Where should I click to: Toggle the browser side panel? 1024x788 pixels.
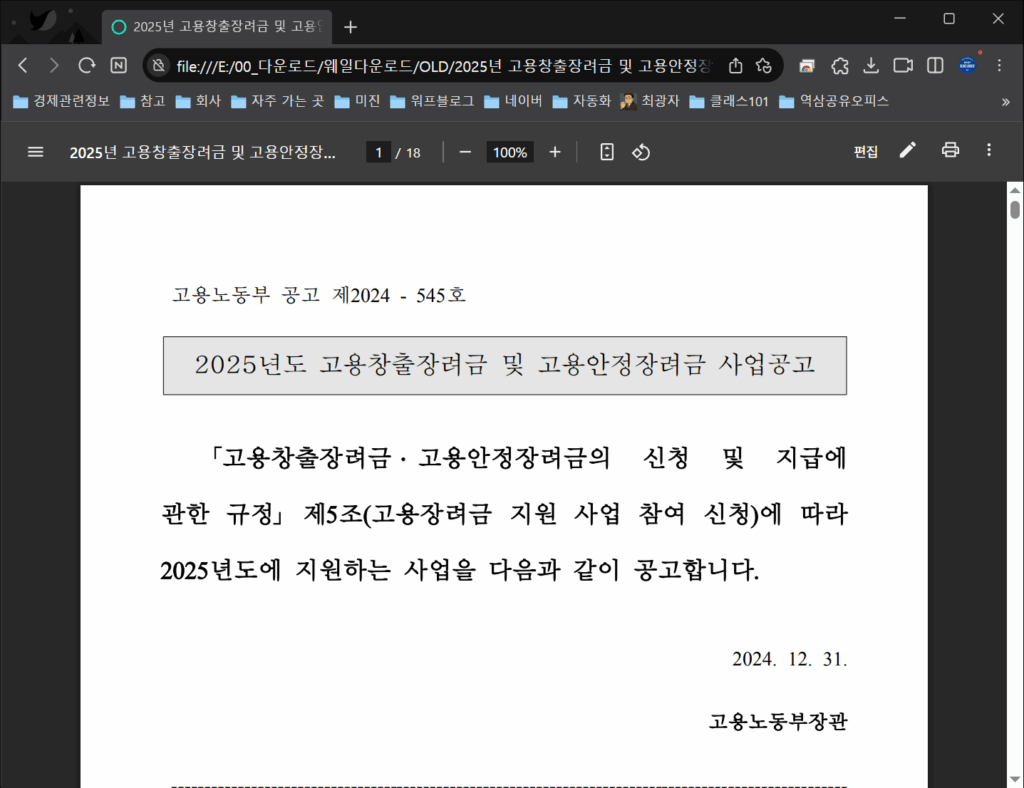(935, 65)
